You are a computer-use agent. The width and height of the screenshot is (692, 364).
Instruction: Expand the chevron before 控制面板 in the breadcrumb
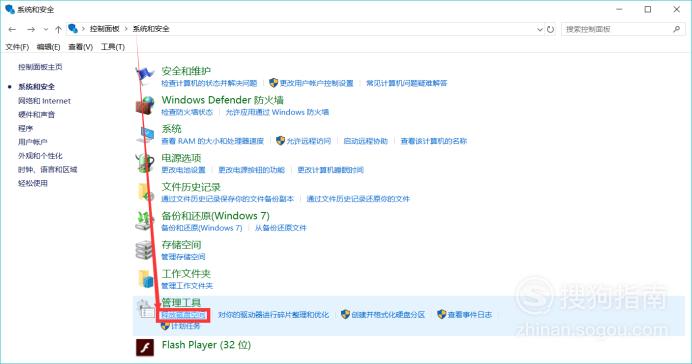(x=83, y=29)
